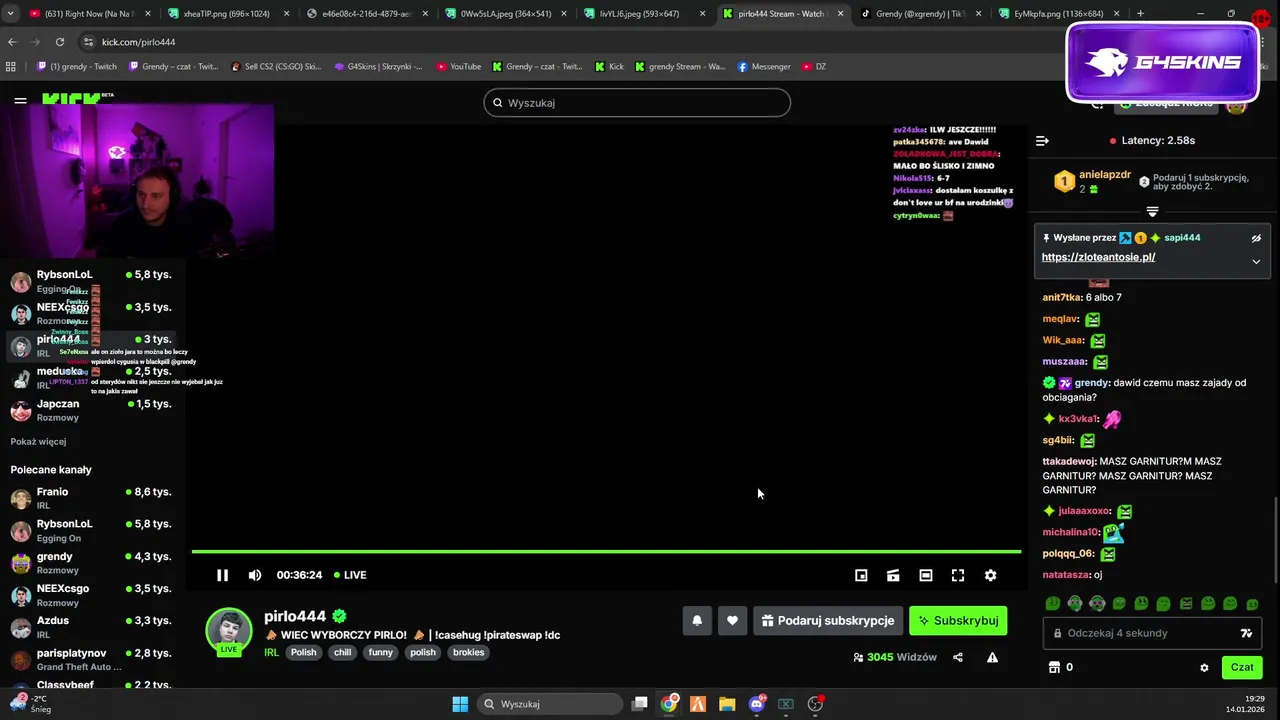Jump to LIVE indicator in player

point(350,575)
